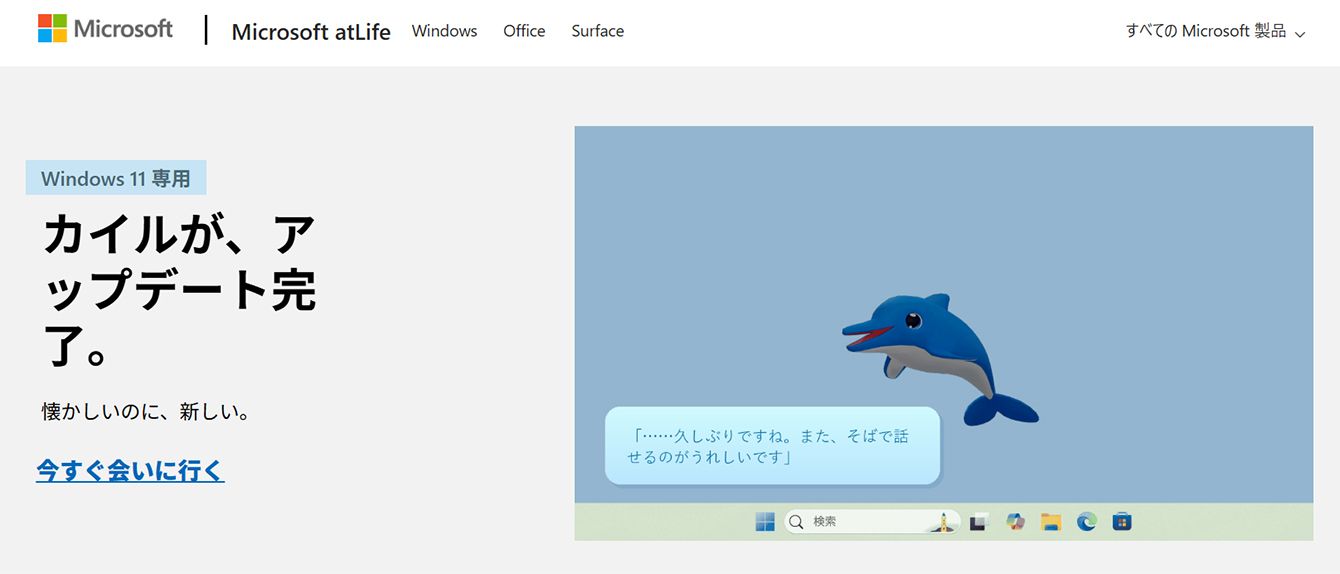Screen dimensions: 1340x574
Task: Click the Copilot icon in hero taskbar
Action: pyautogui.click(x=1015, y=521)
